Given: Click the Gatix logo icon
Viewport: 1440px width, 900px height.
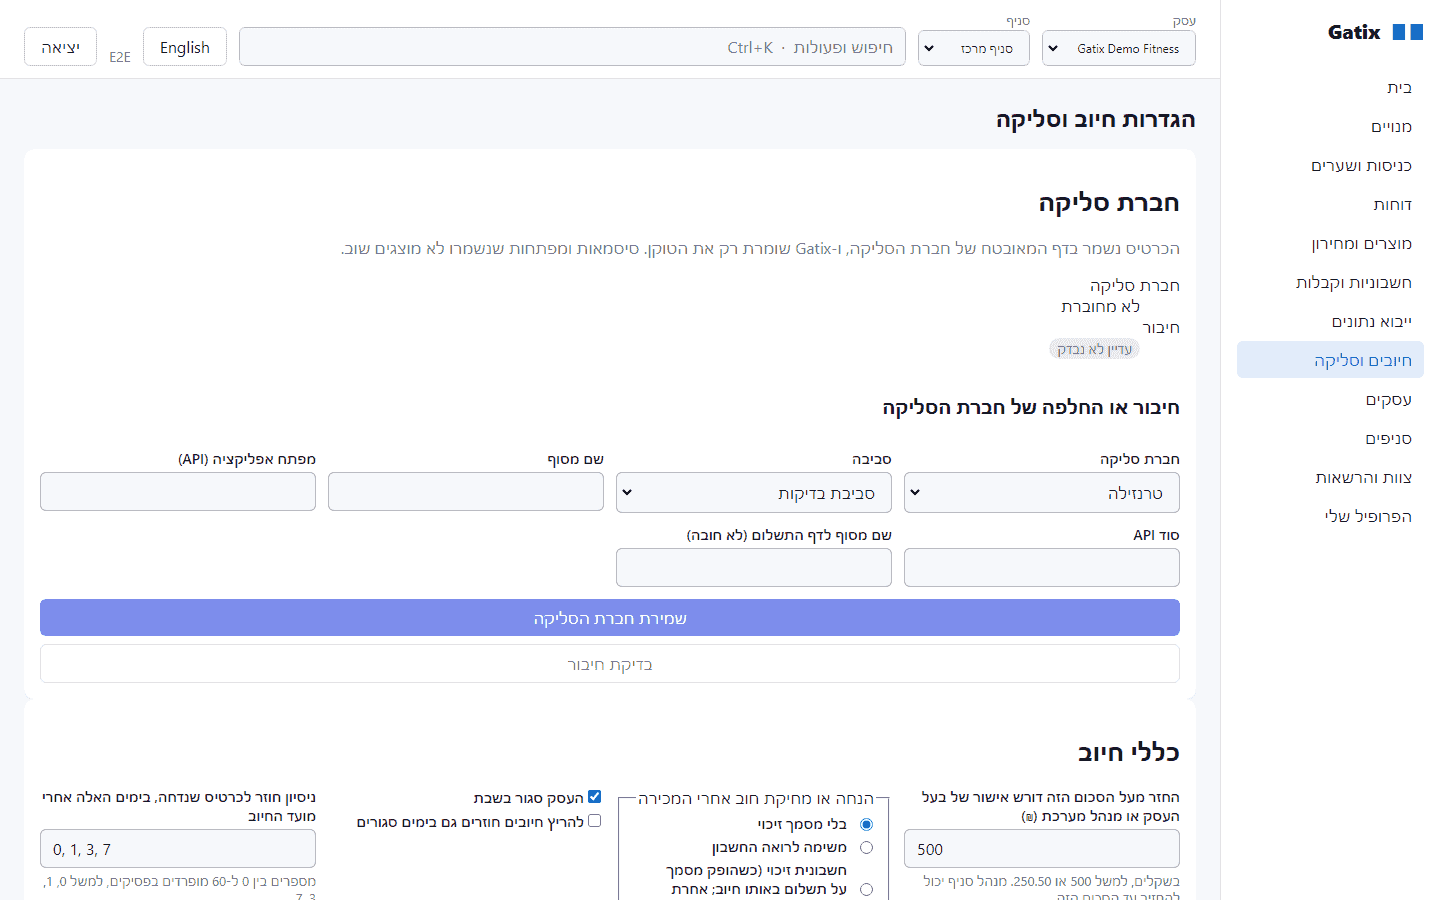Looking at the screenshot, I should point(1407,32).
